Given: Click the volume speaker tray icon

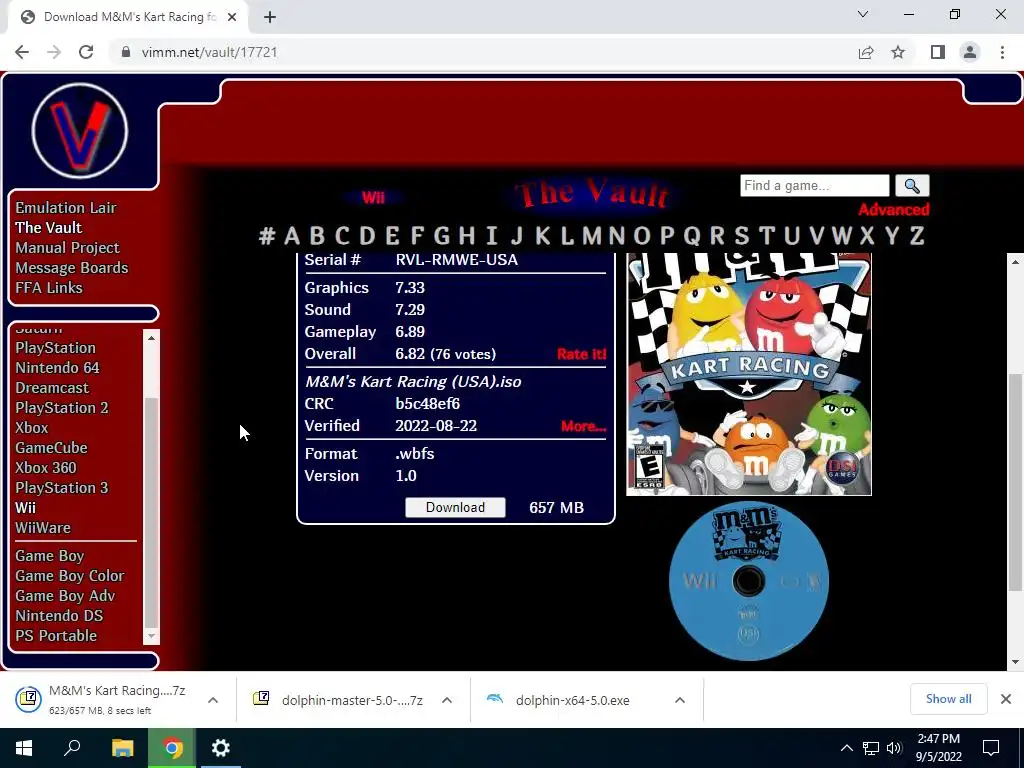Looking at the screenshot, I should pos(894,748).
